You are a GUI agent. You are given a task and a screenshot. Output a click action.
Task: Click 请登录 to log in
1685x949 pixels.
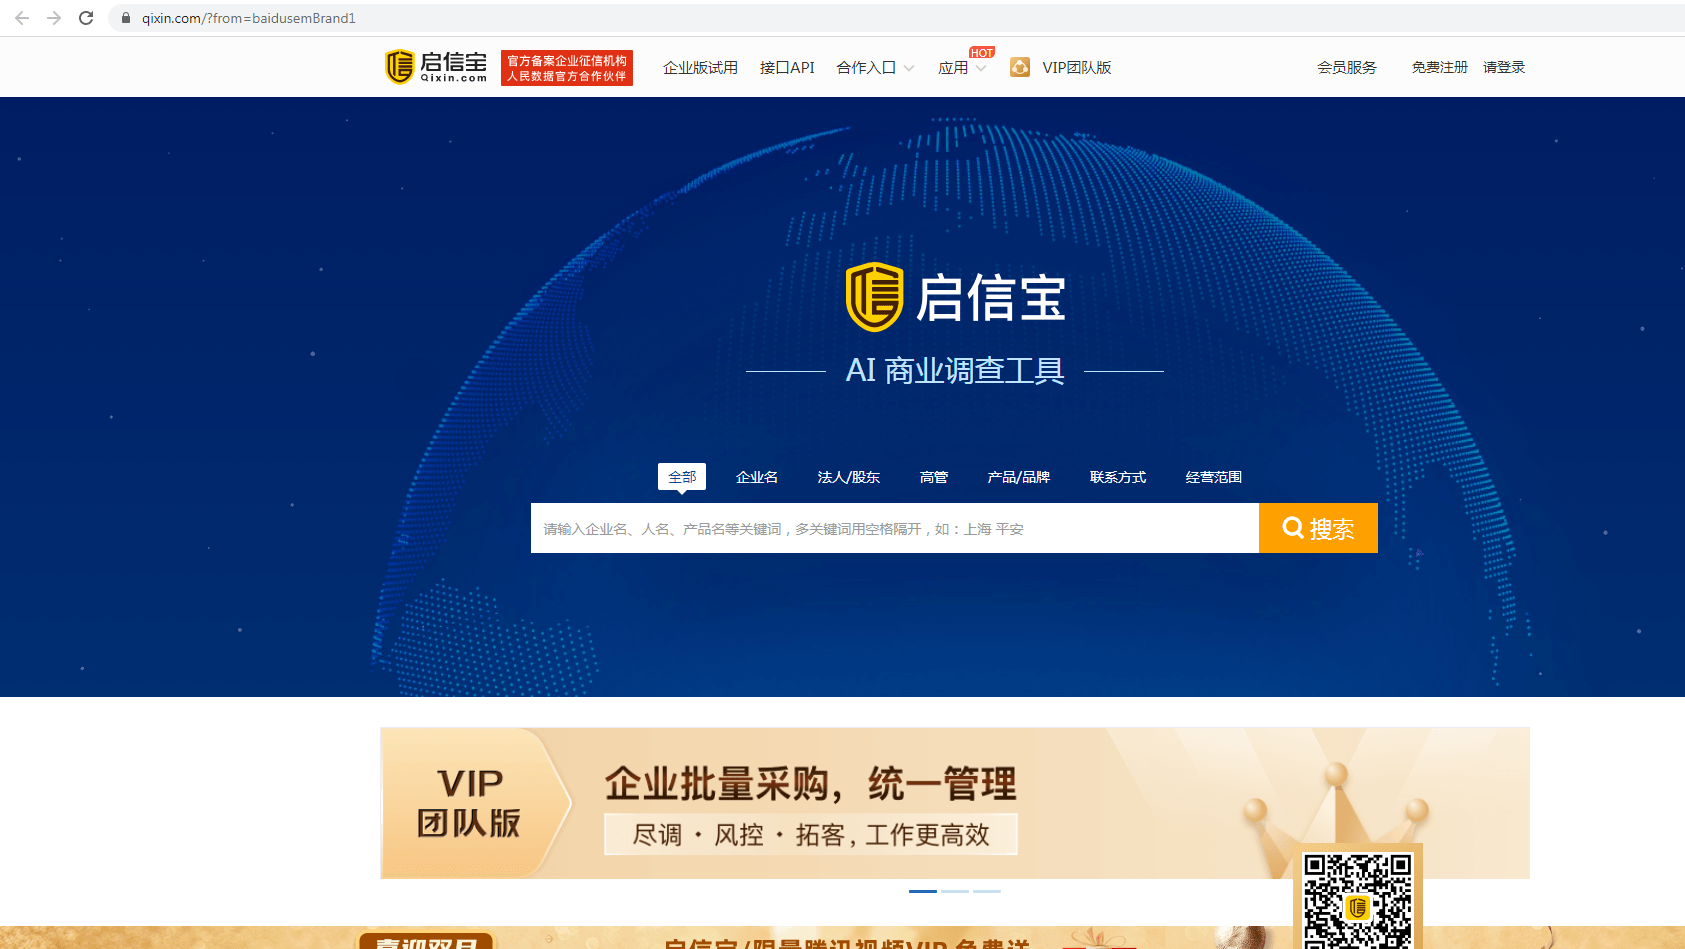1504,67
